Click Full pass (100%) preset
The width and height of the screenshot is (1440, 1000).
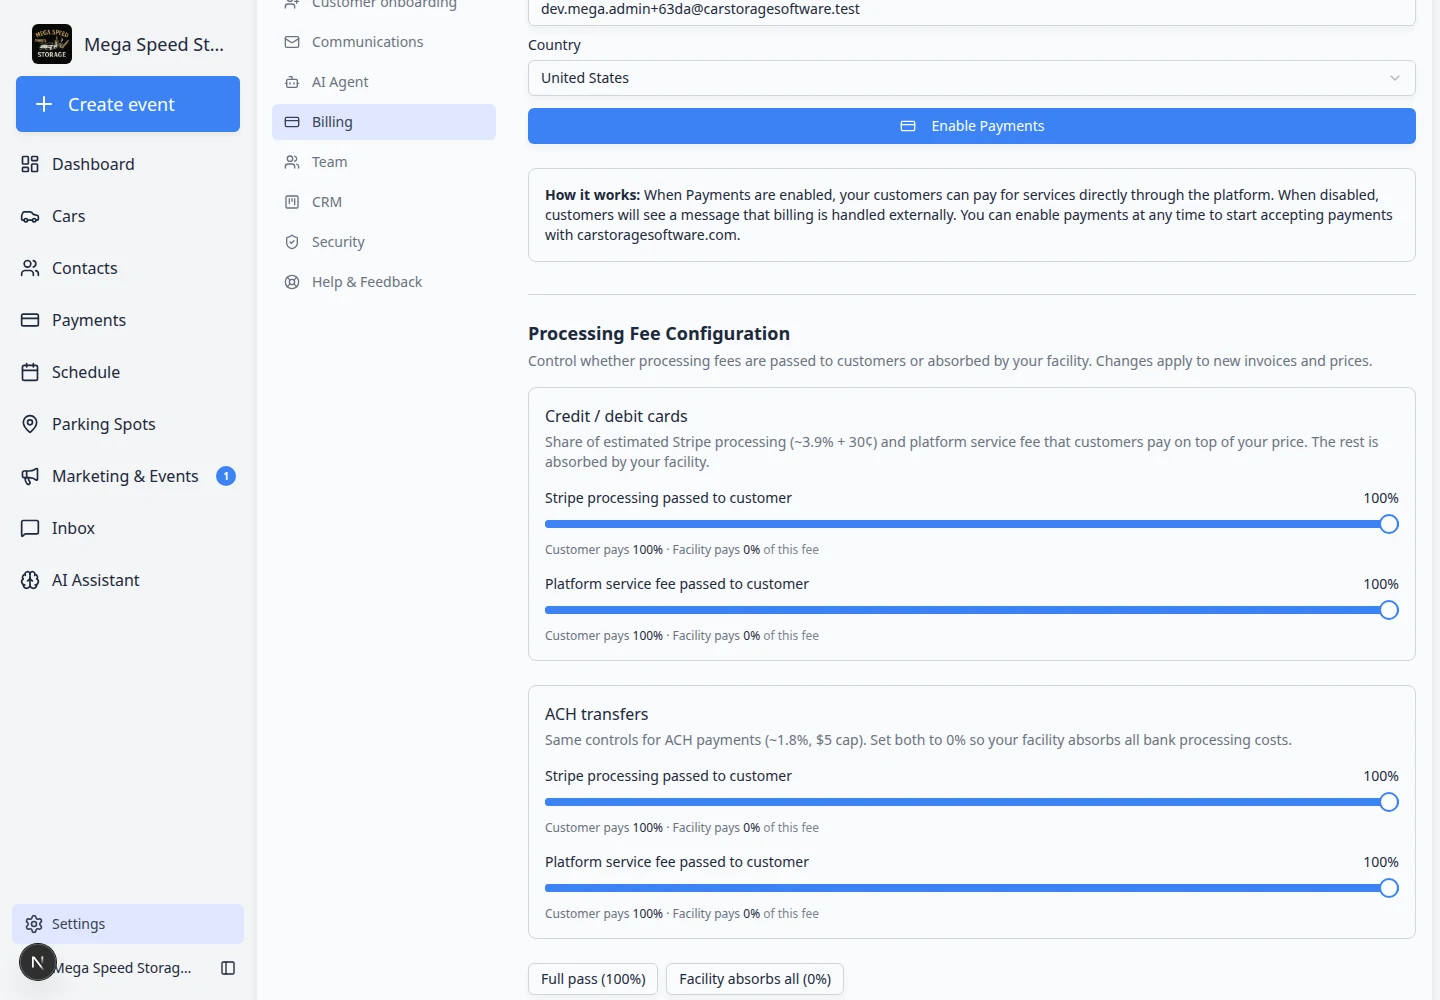point(593,979)
